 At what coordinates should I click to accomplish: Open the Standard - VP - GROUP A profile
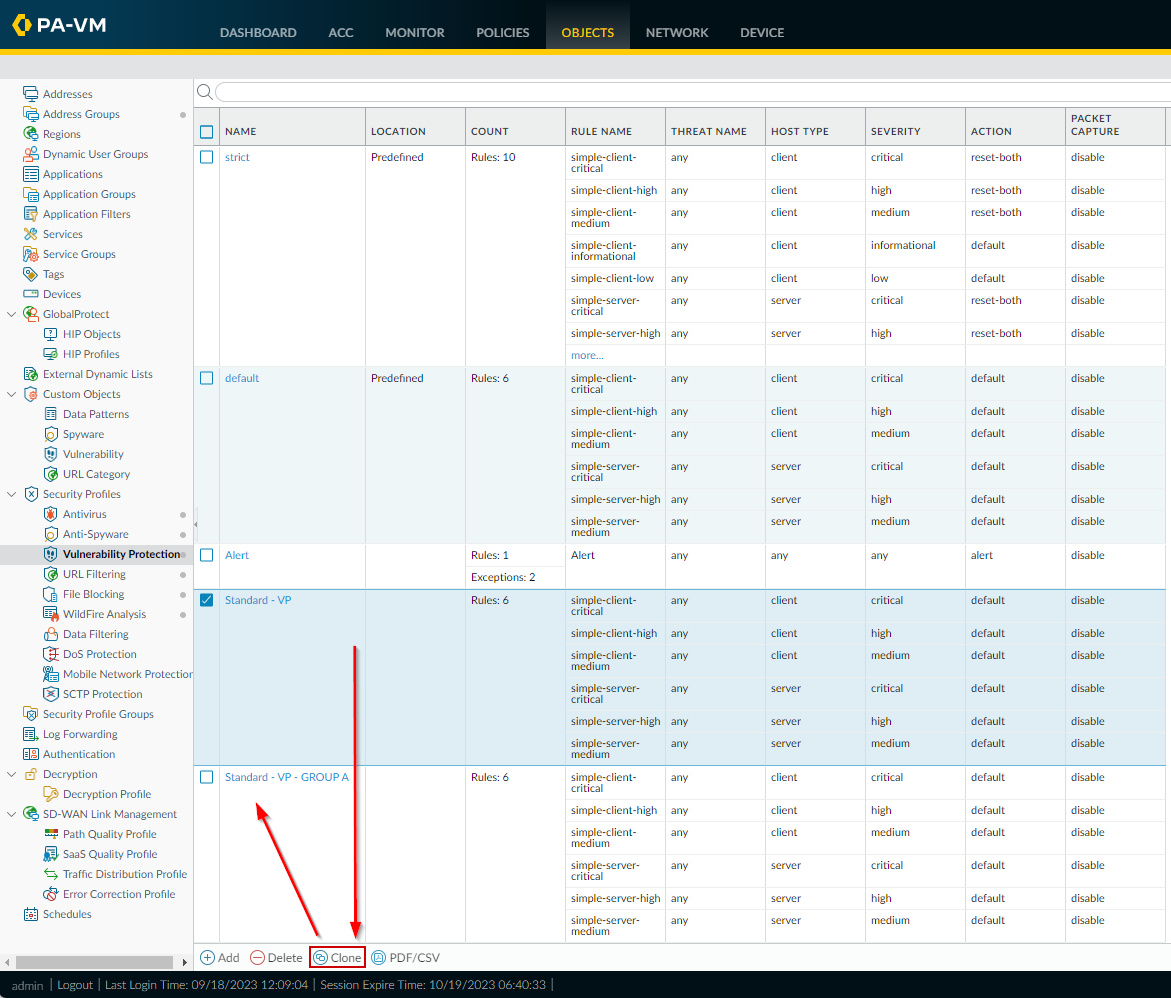286,777
